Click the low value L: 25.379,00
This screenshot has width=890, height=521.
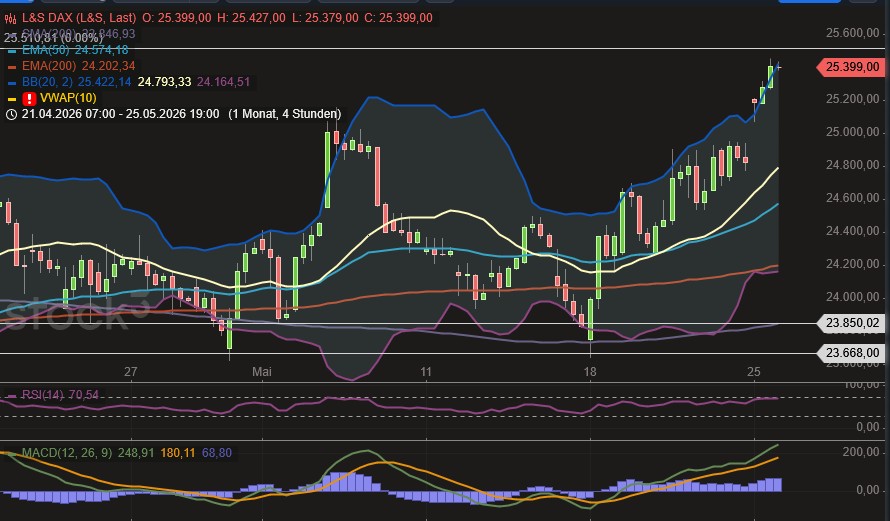[x=325, y=18]
